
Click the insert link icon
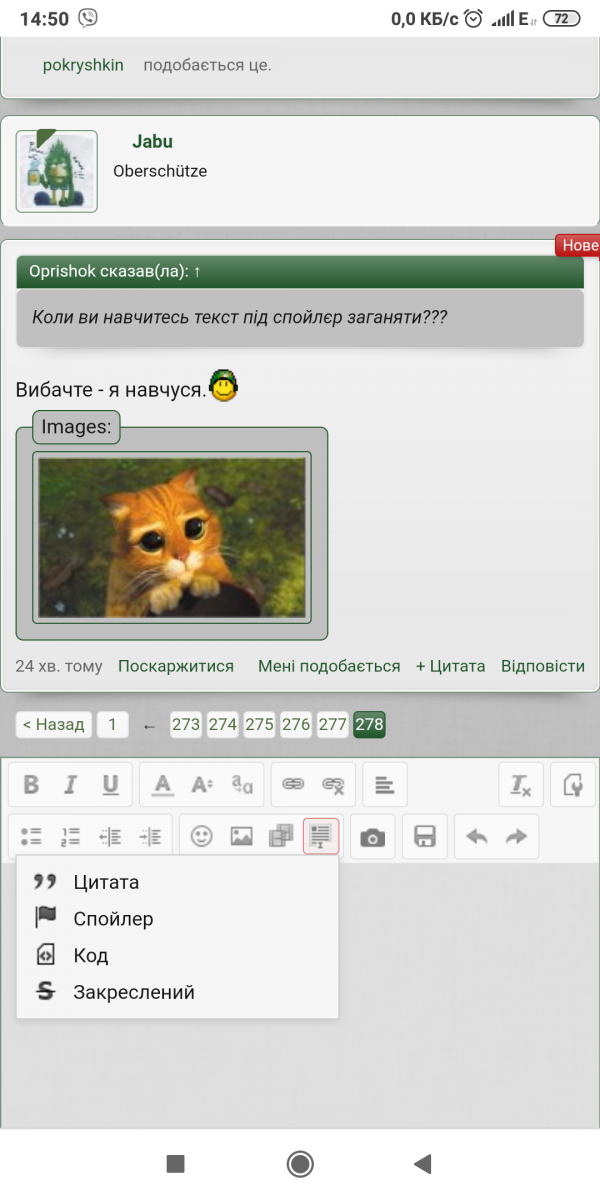(x=293, y=785)
